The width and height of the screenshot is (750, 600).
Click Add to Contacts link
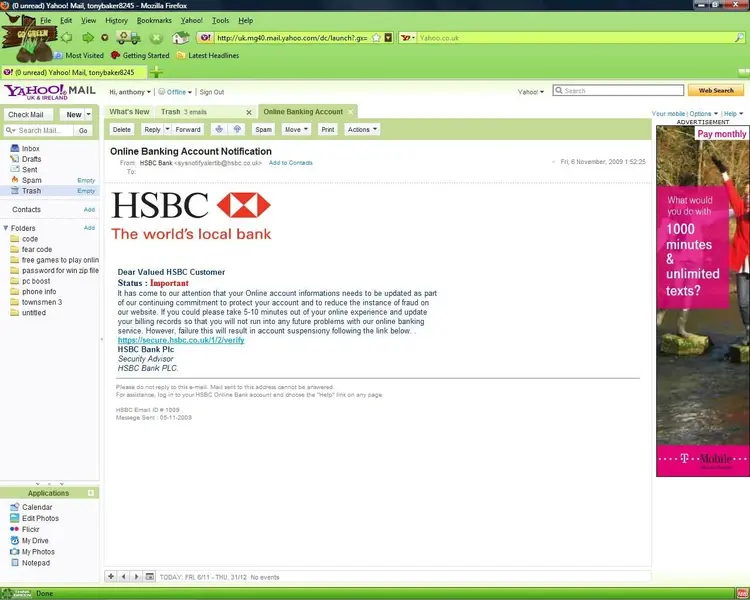290,163
